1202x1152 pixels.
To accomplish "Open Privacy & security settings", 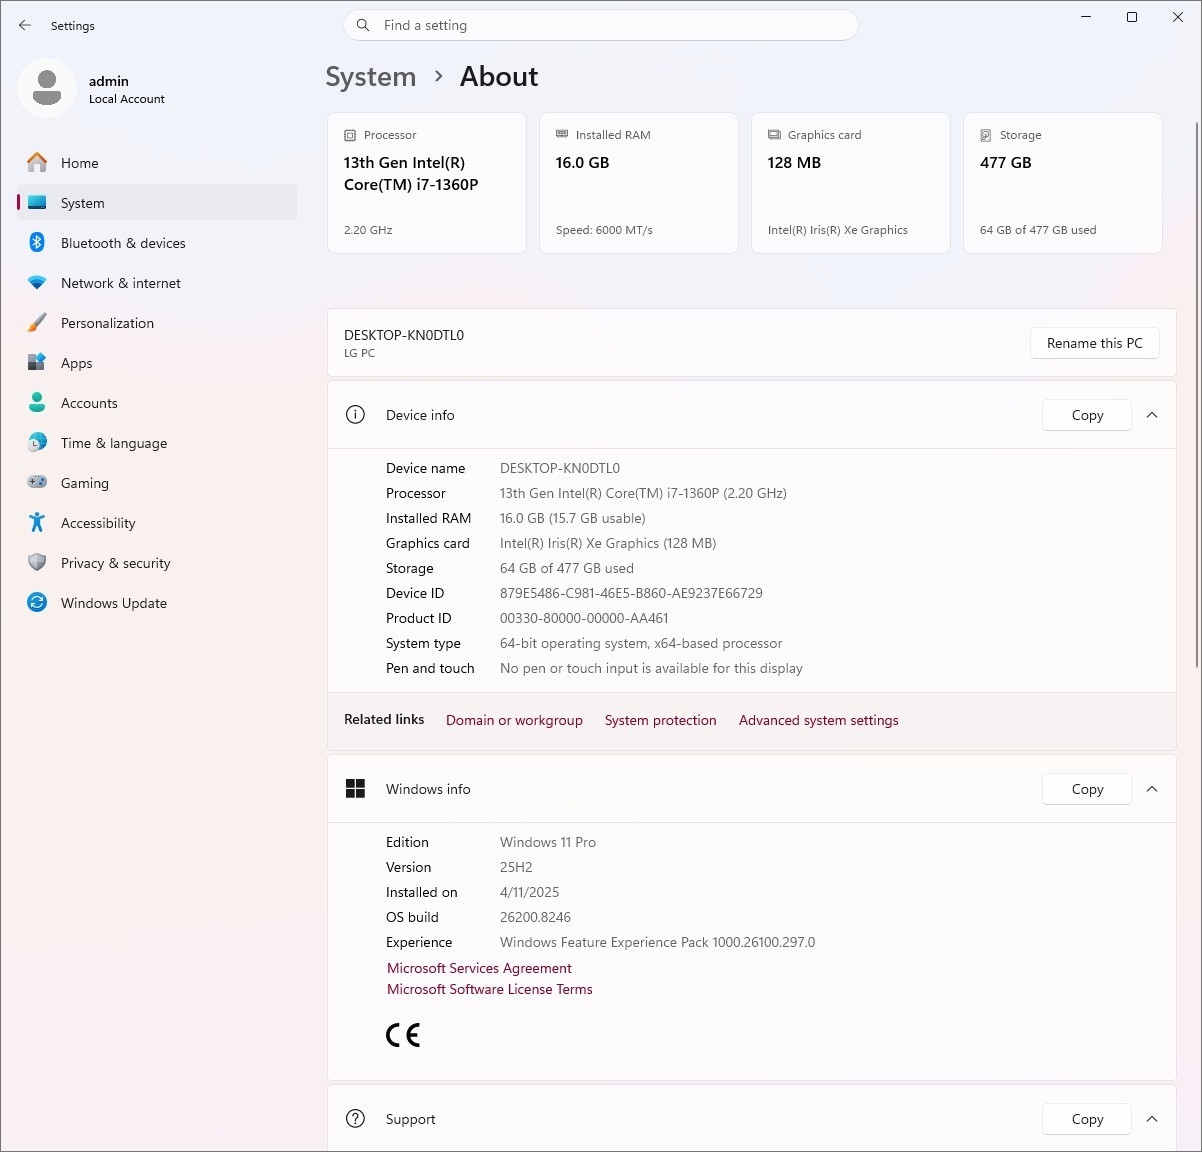I will pos(157,563).
